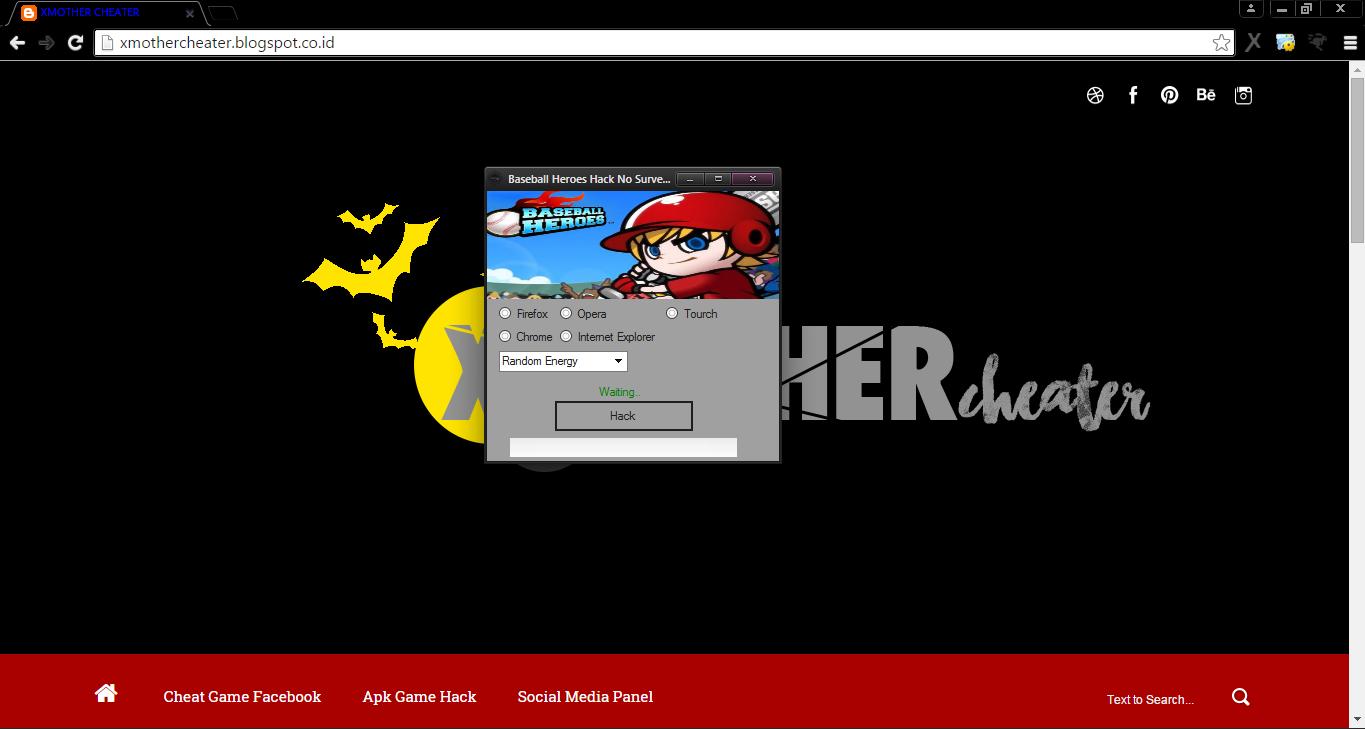Image resolution: width=1365 pixels, height=729 pixels.
Task: Open the Random Energy dropdown
Action: pos(563,361)
